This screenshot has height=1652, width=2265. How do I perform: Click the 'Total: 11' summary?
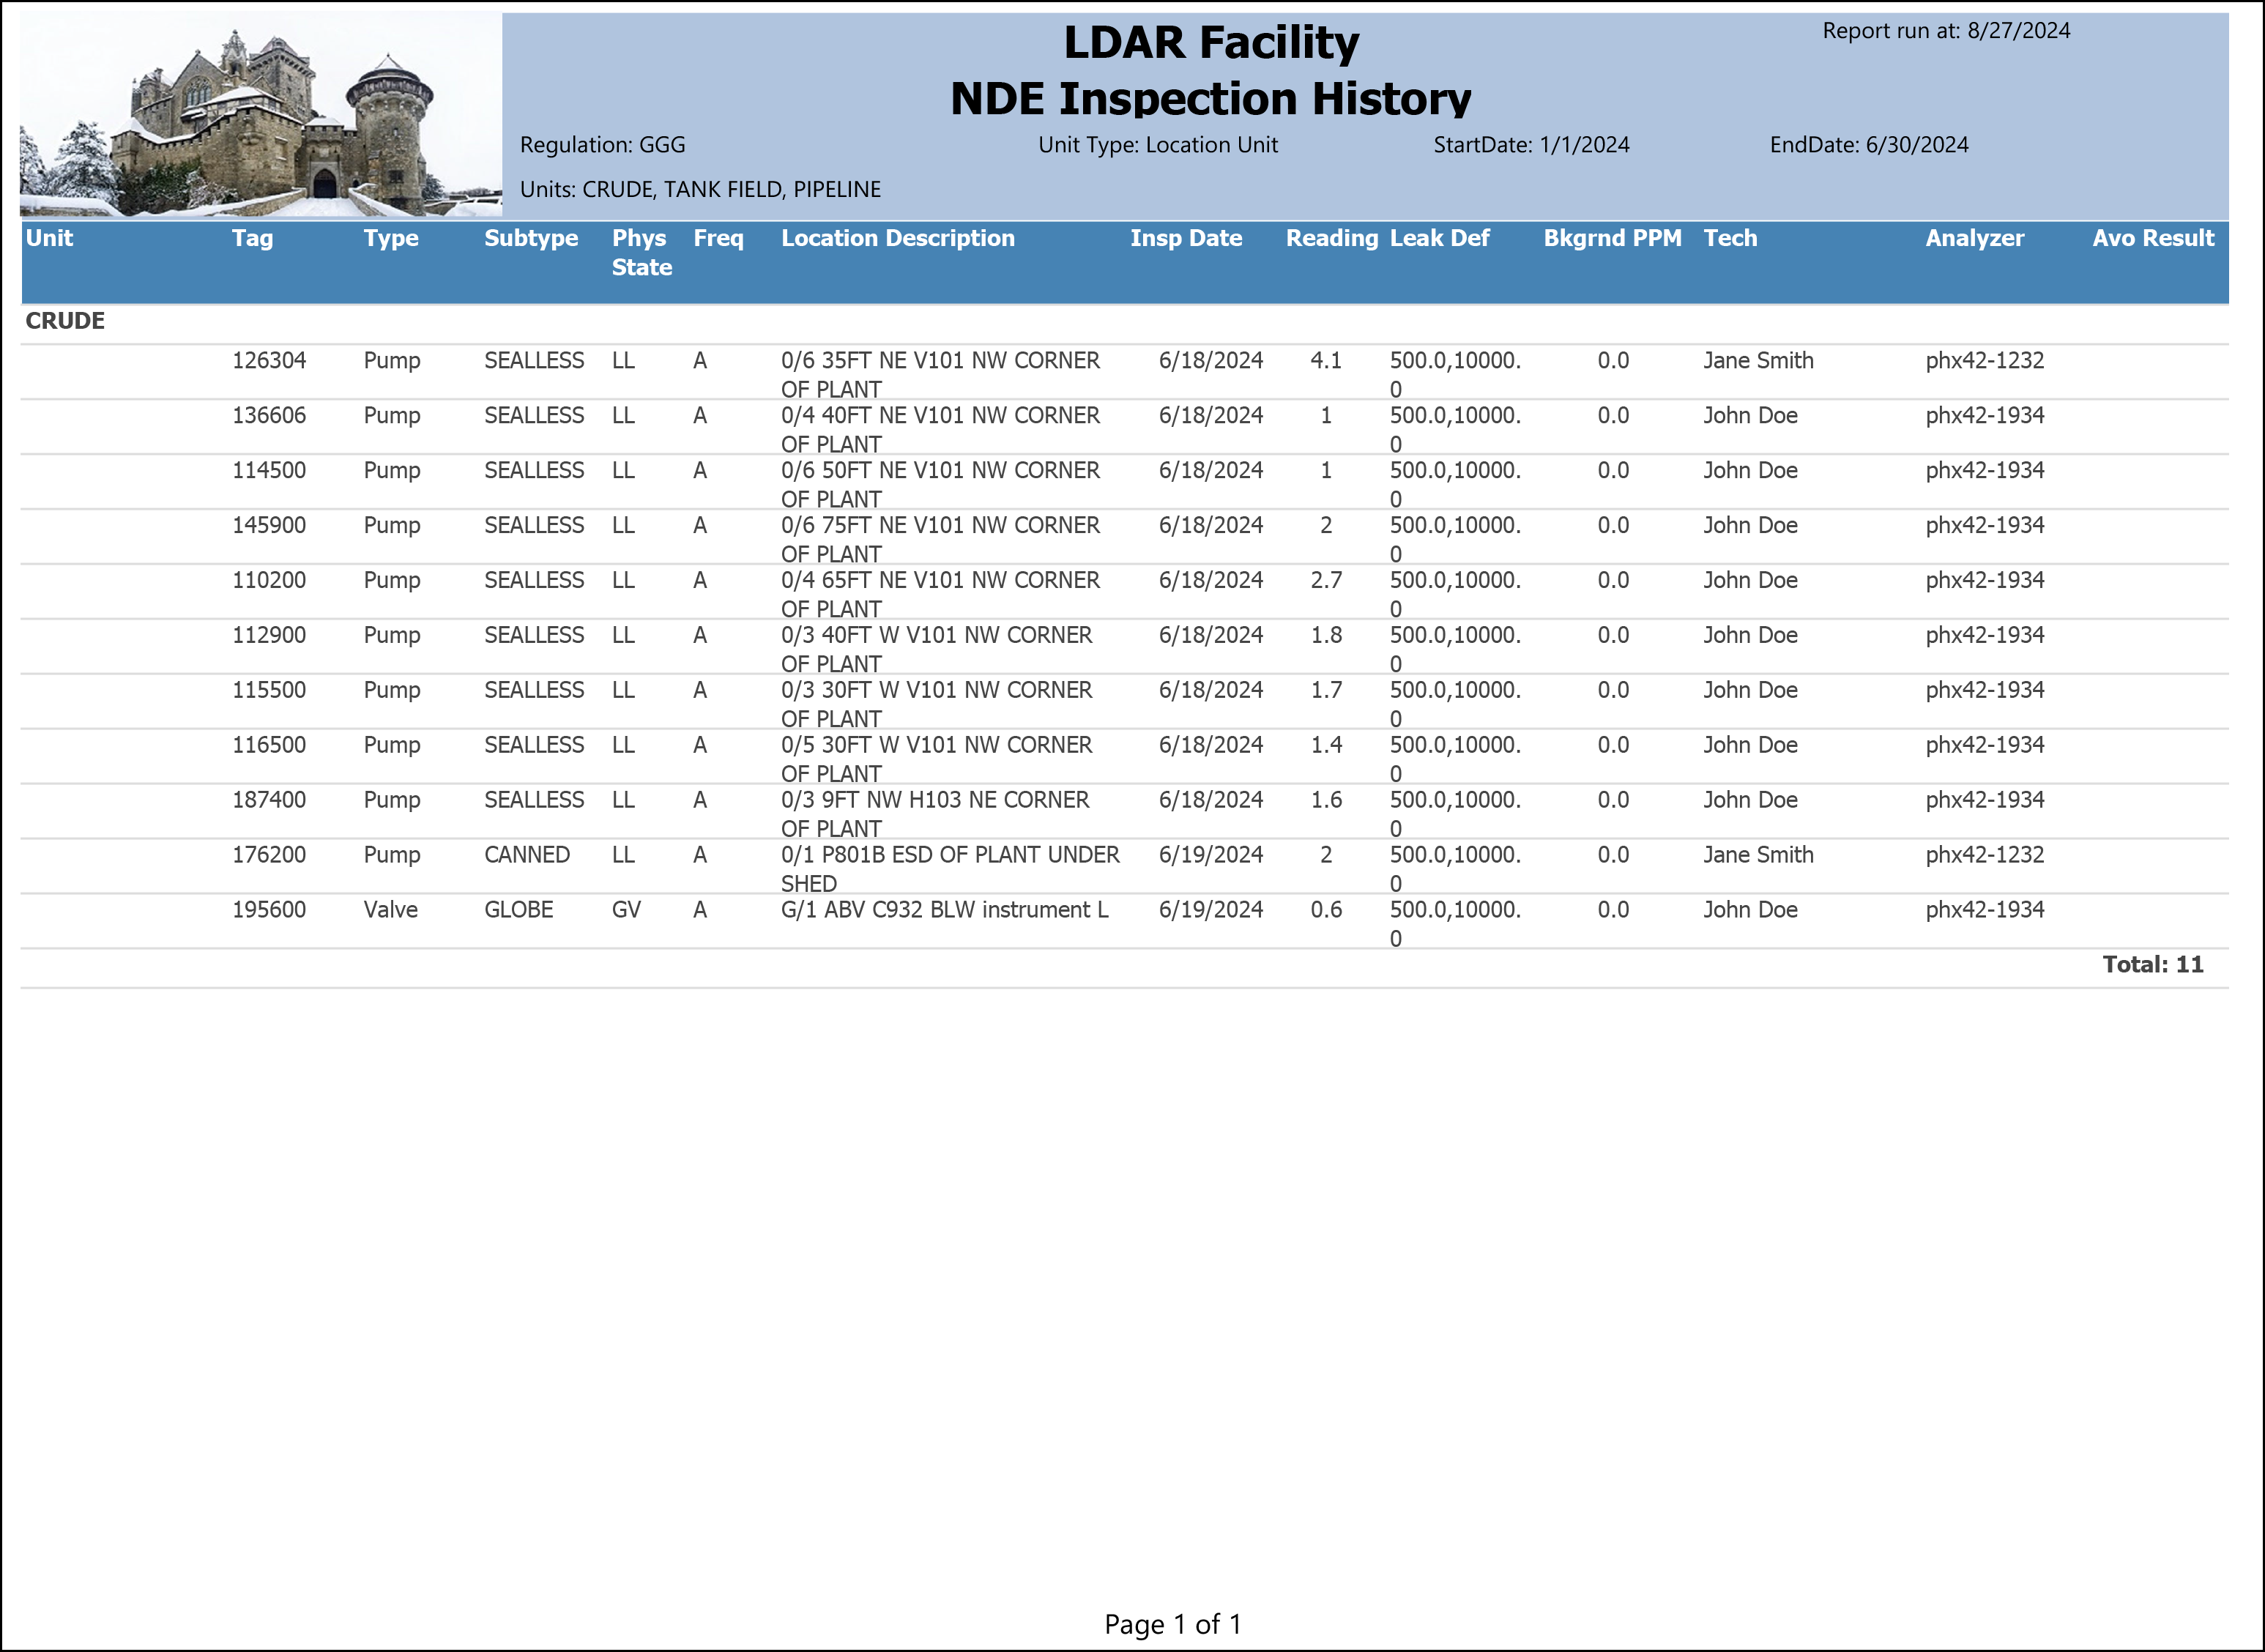coord(2153,965)
